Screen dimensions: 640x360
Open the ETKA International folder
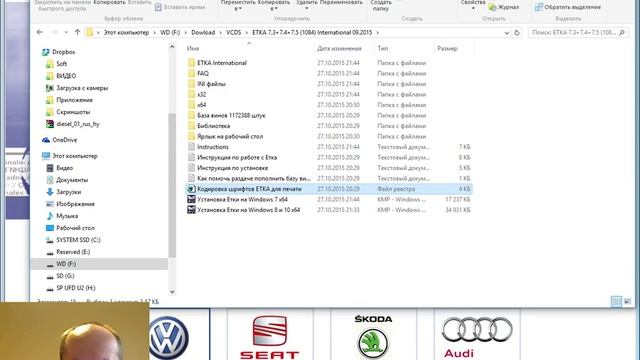pyautogui.click(x=222, y=63)
